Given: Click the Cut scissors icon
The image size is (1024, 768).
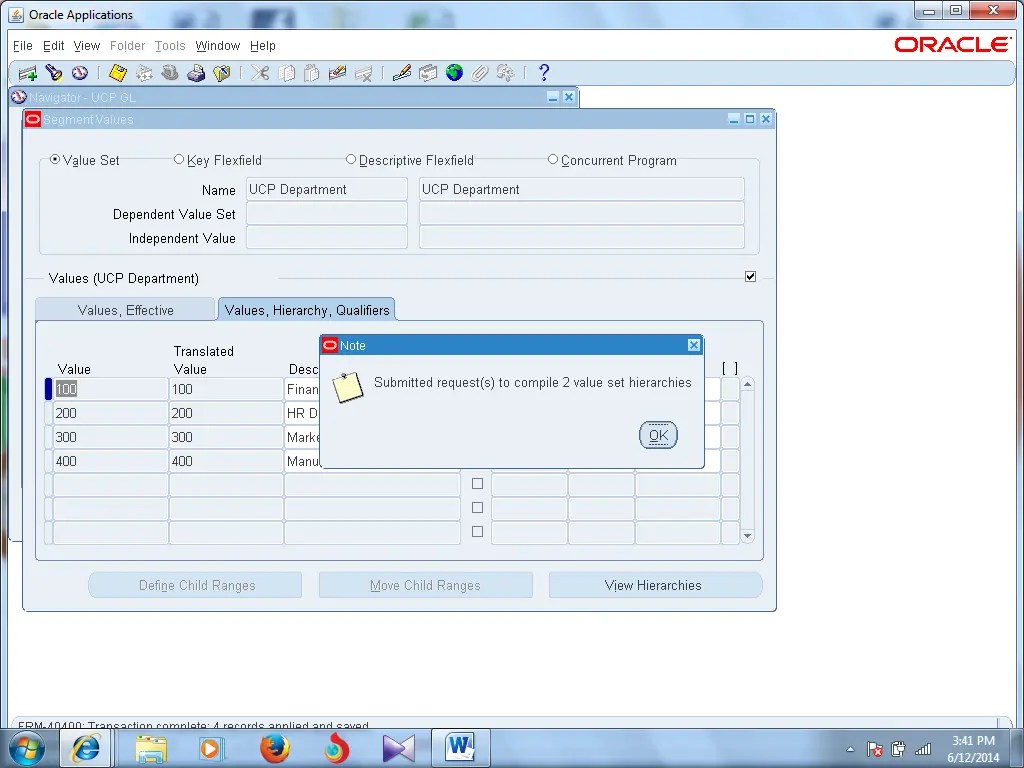Looking at the screenshot, I should (260, 73).
